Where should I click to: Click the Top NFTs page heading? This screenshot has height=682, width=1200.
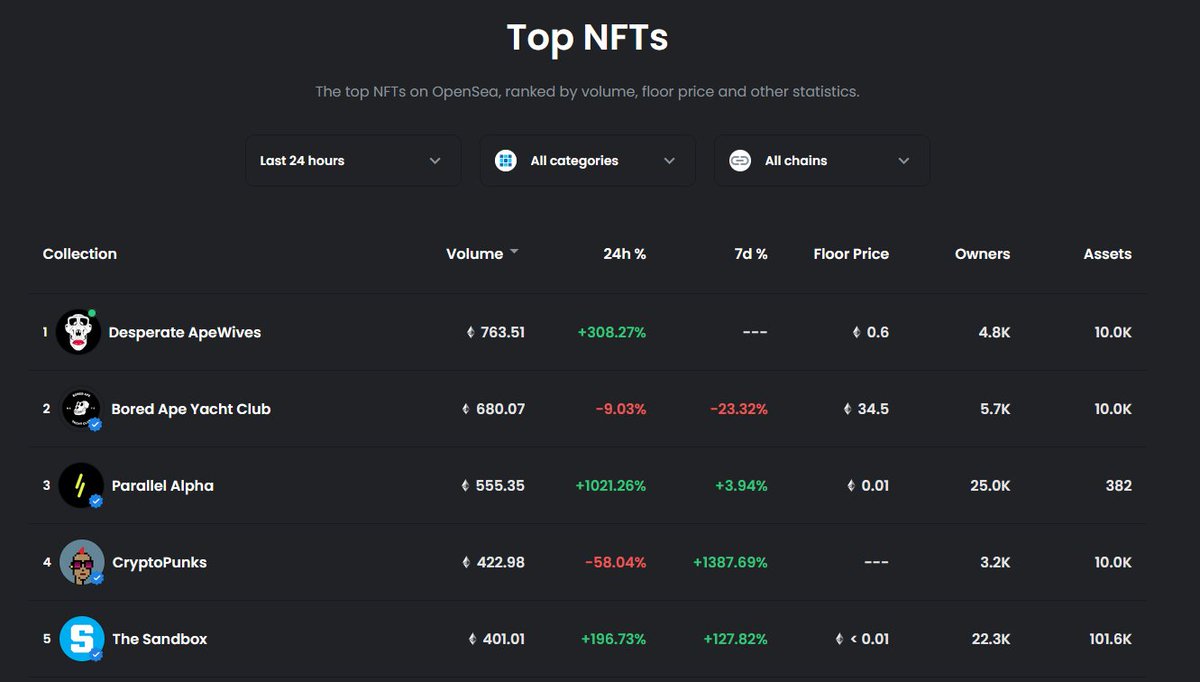click(x=587, y=38)
